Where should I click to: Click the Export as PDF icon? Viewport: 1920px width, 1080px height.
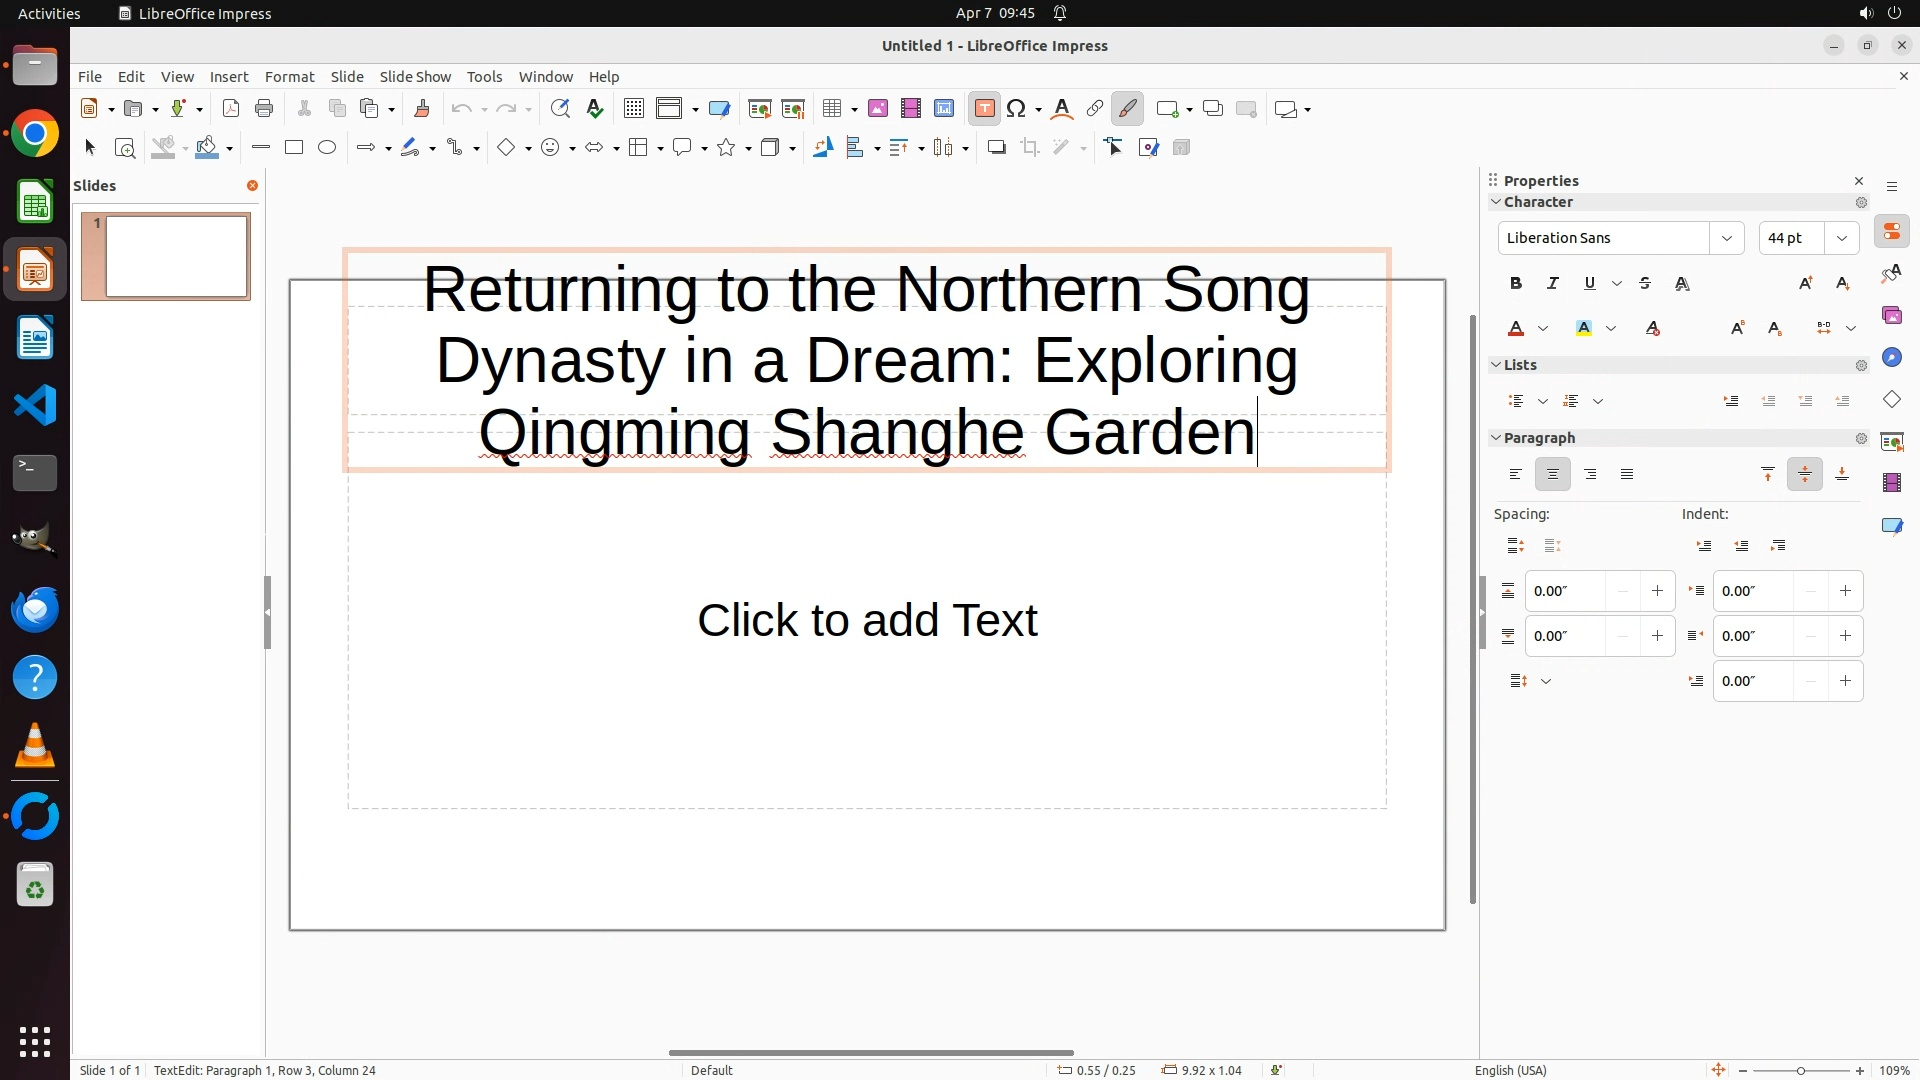[x=231, y=109]
